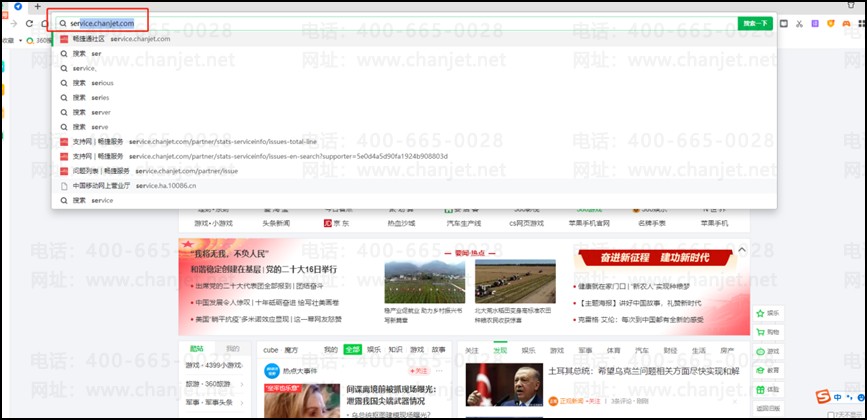Viewport: 867px width, 420px height.
Task: Open the 汽车生产线 link
Action: [x=464, y=223]
